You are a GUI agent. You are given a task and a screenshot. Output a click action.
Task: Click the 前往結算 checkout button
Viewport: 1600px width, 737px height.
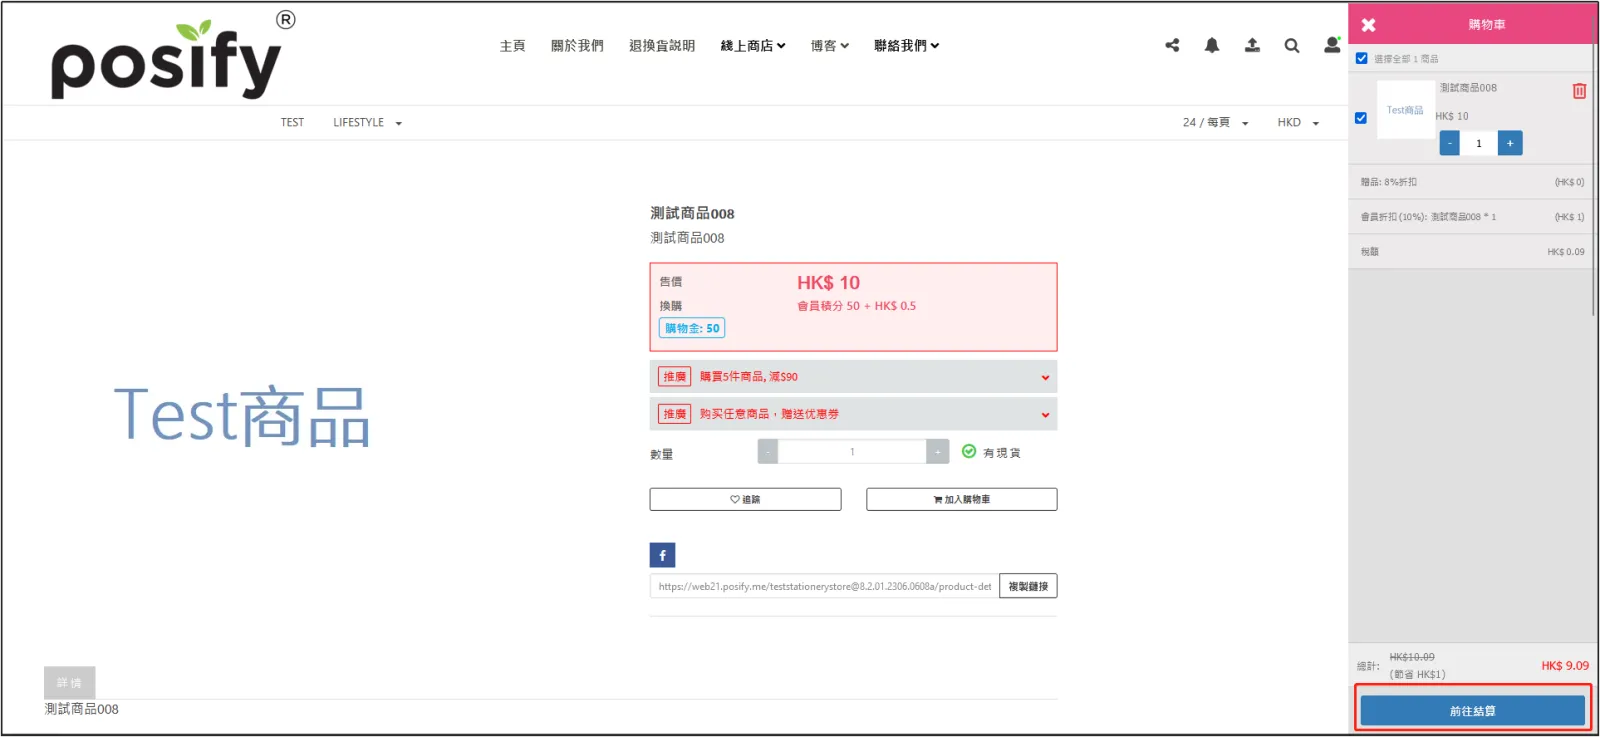pyautogui.click(x=1472, y=711)
